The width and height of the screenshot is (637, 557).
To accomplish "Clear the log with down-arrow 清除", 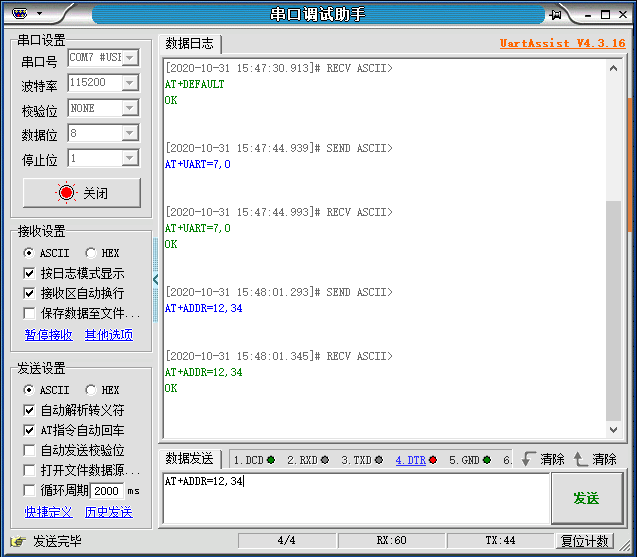I will tap(543, 459).
